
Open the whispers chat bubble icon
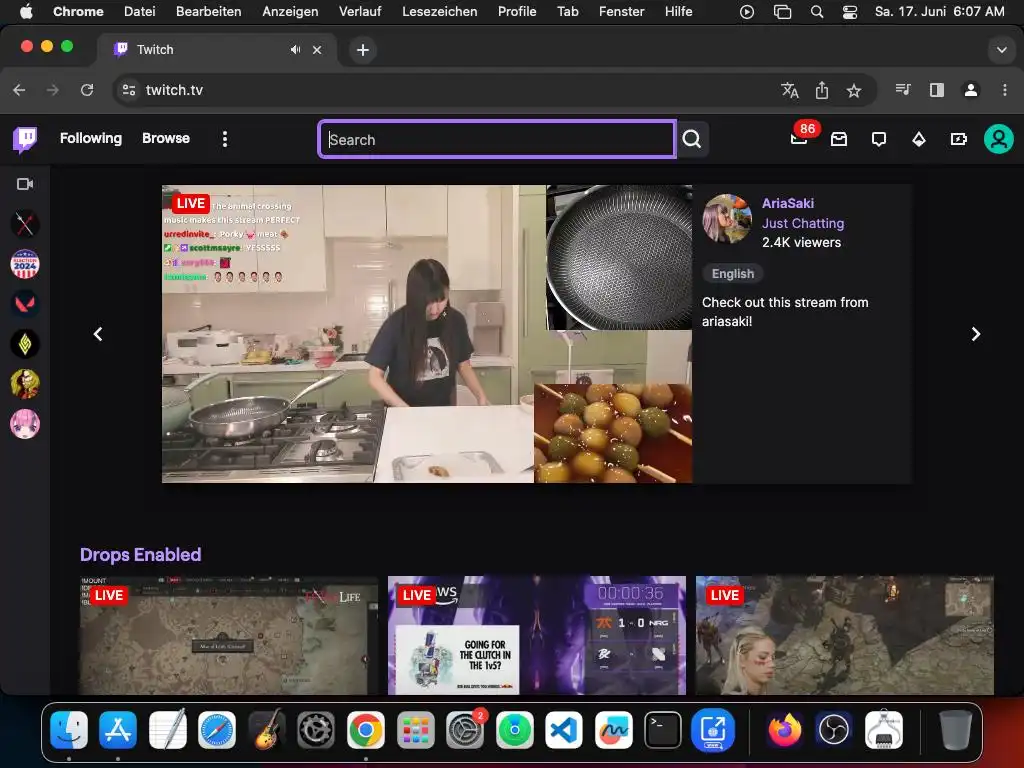click(879, 139)
